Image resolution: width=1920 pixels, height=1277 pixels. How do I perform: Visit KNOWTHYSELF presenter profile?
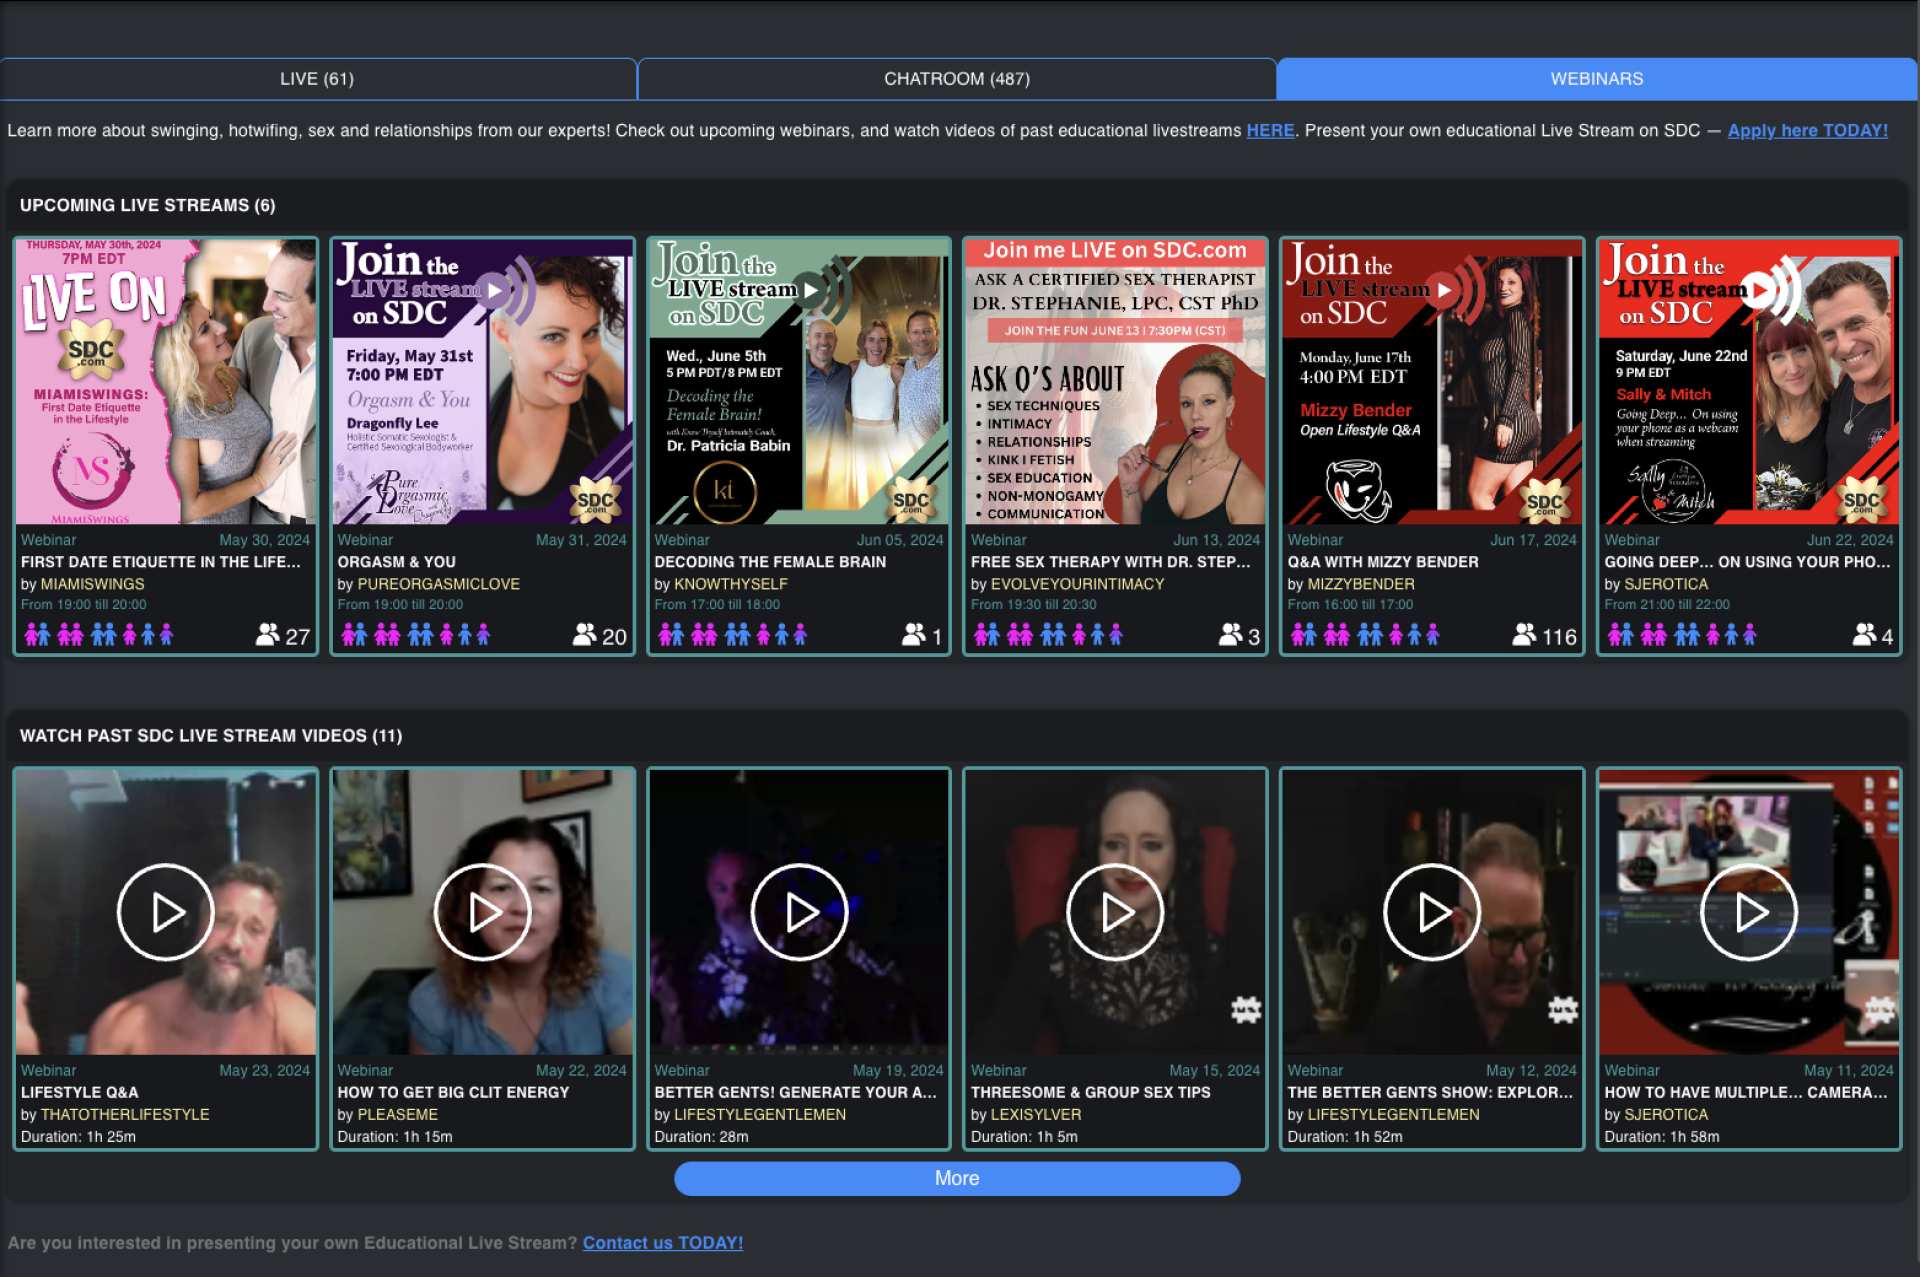[x=731, y=584]
